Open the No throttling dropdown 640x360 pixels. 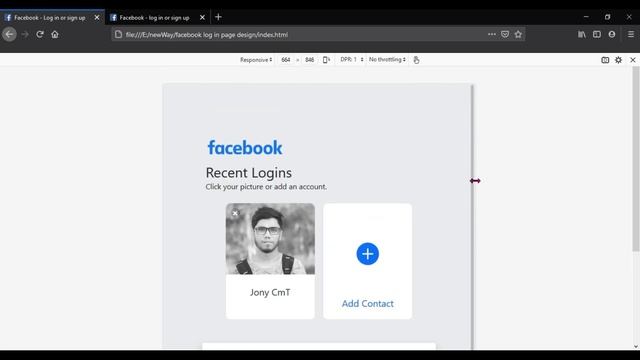click(x=387, y=60)
